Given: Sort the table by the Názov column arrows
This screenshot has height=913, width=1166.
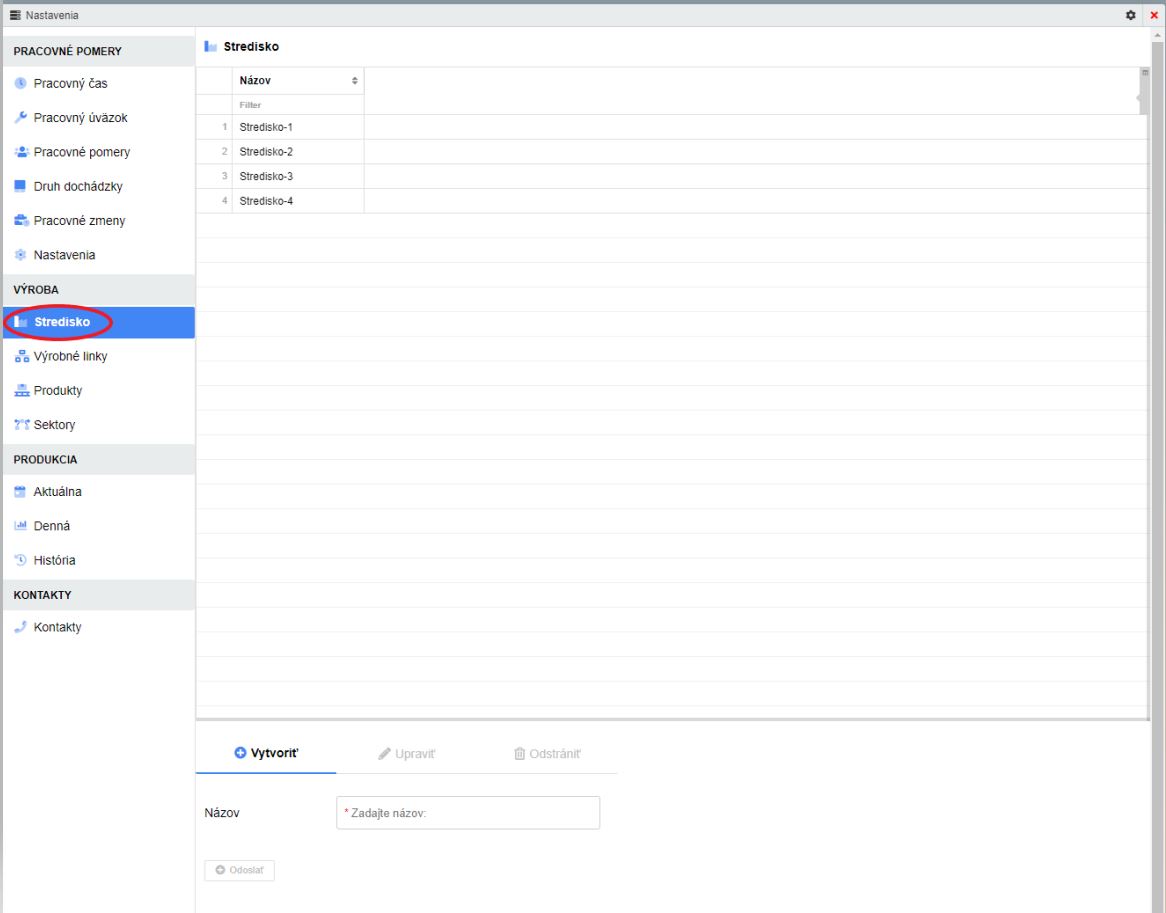Looking at the screenshot, I should tap(354, 81).
